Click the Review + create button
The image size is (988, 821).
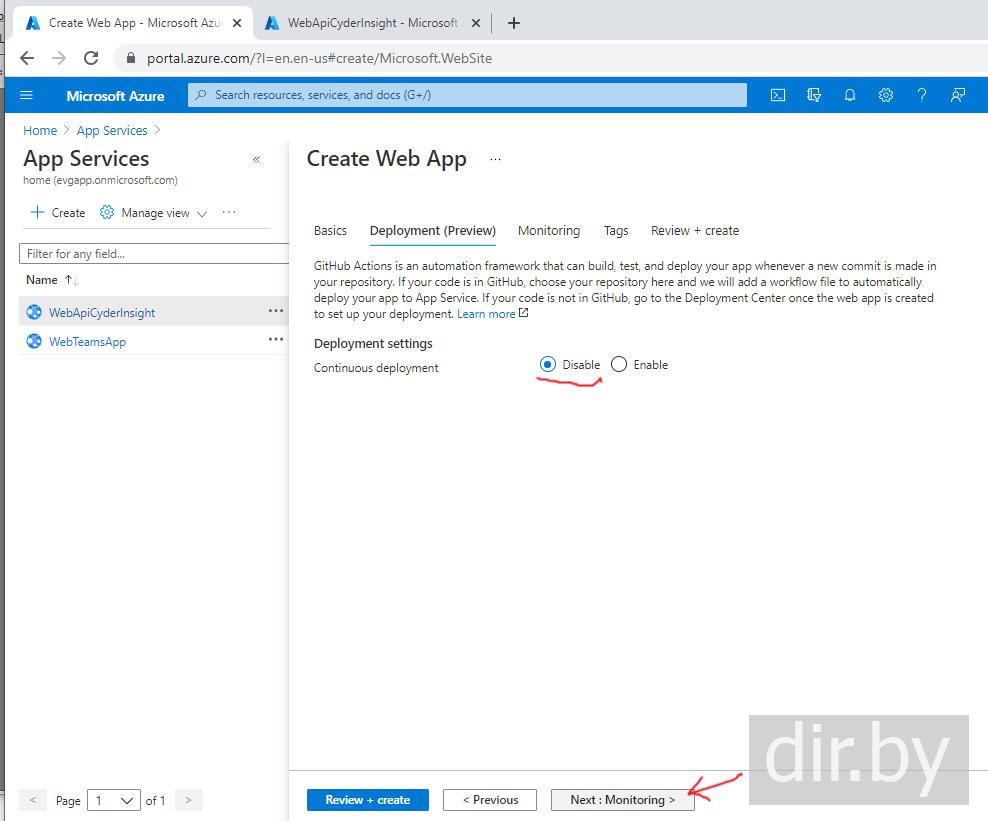pyautogui.click(x=367, y=800)
